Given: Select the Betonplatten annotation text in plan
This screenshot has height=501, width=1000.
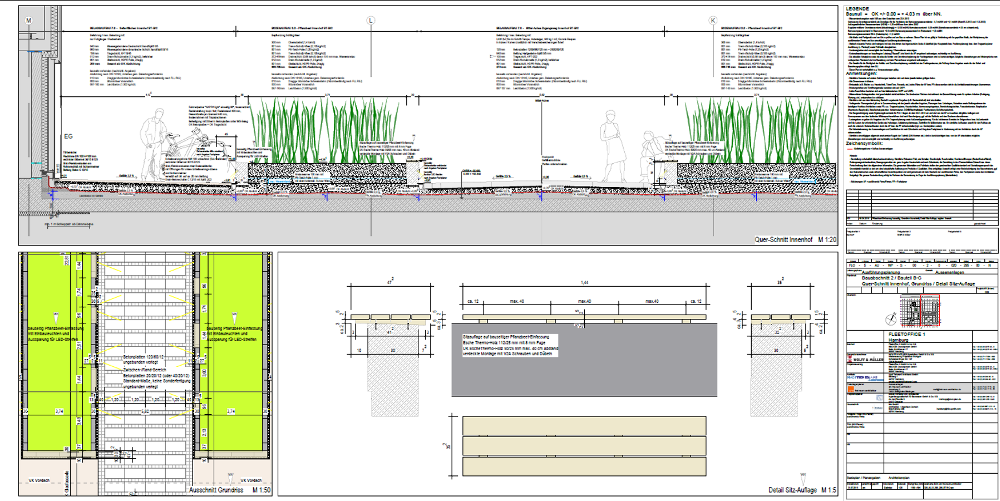Looking at the screenshot, I should (x=140, y=359).
